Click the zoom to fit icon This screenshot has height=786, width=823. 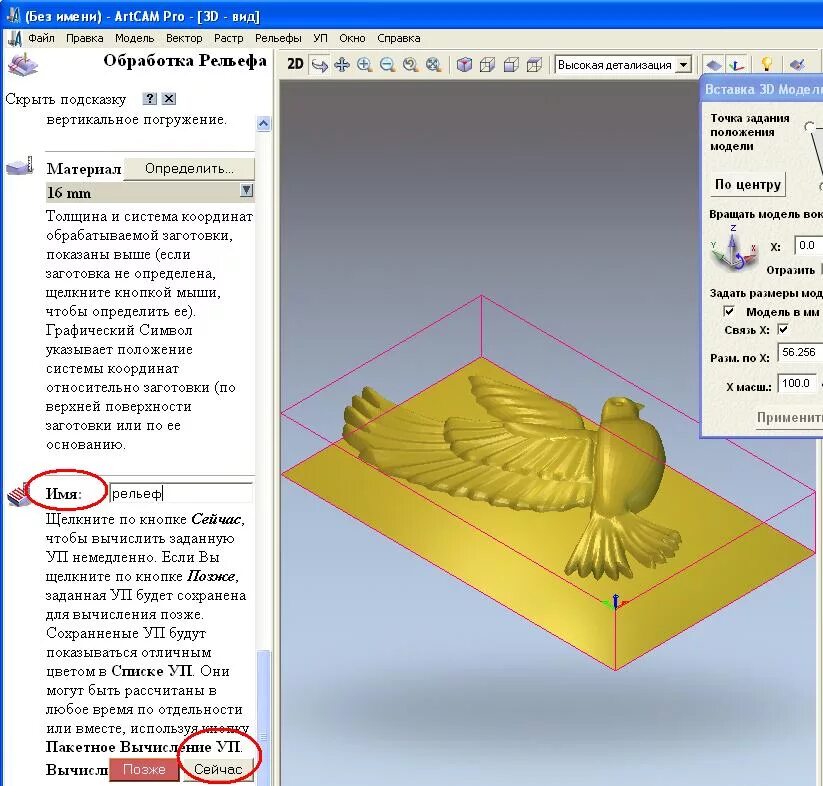[434, 65]
